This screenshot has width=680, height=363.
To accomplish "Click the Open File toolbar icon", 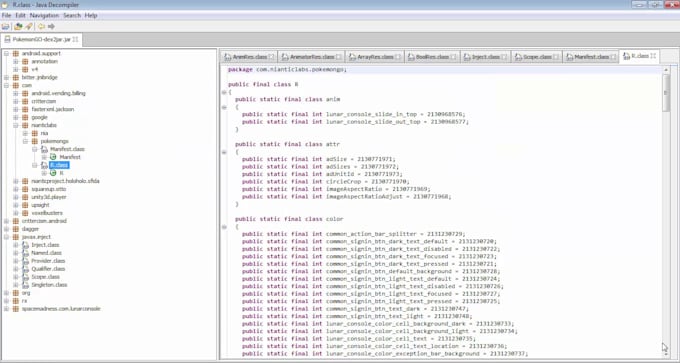I will click(x=5, y=26).
